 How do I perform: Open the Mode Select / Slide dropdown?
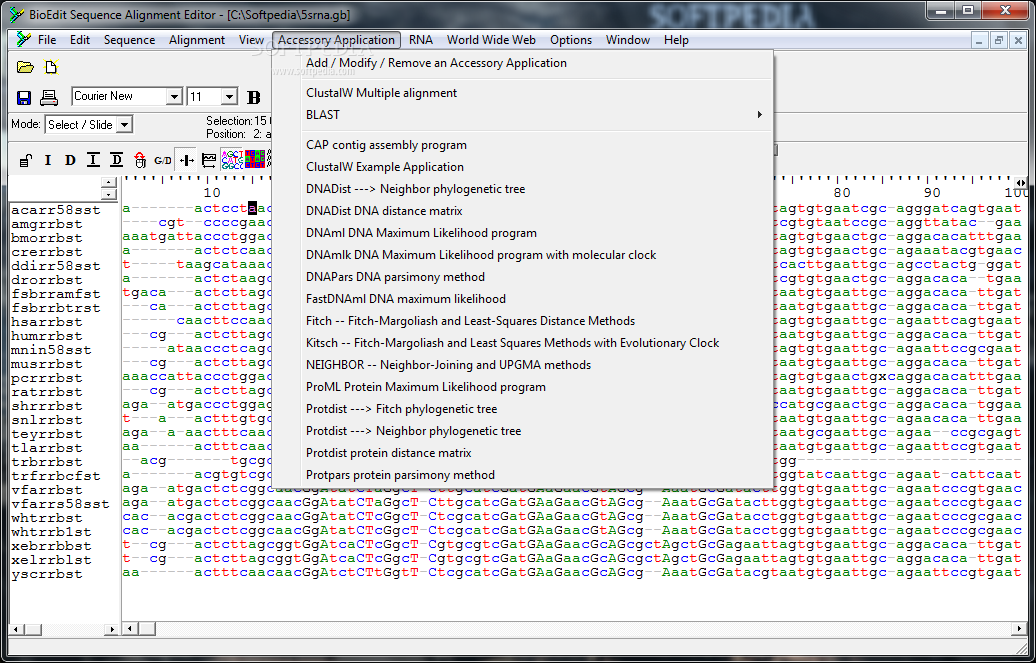[125, 124]
